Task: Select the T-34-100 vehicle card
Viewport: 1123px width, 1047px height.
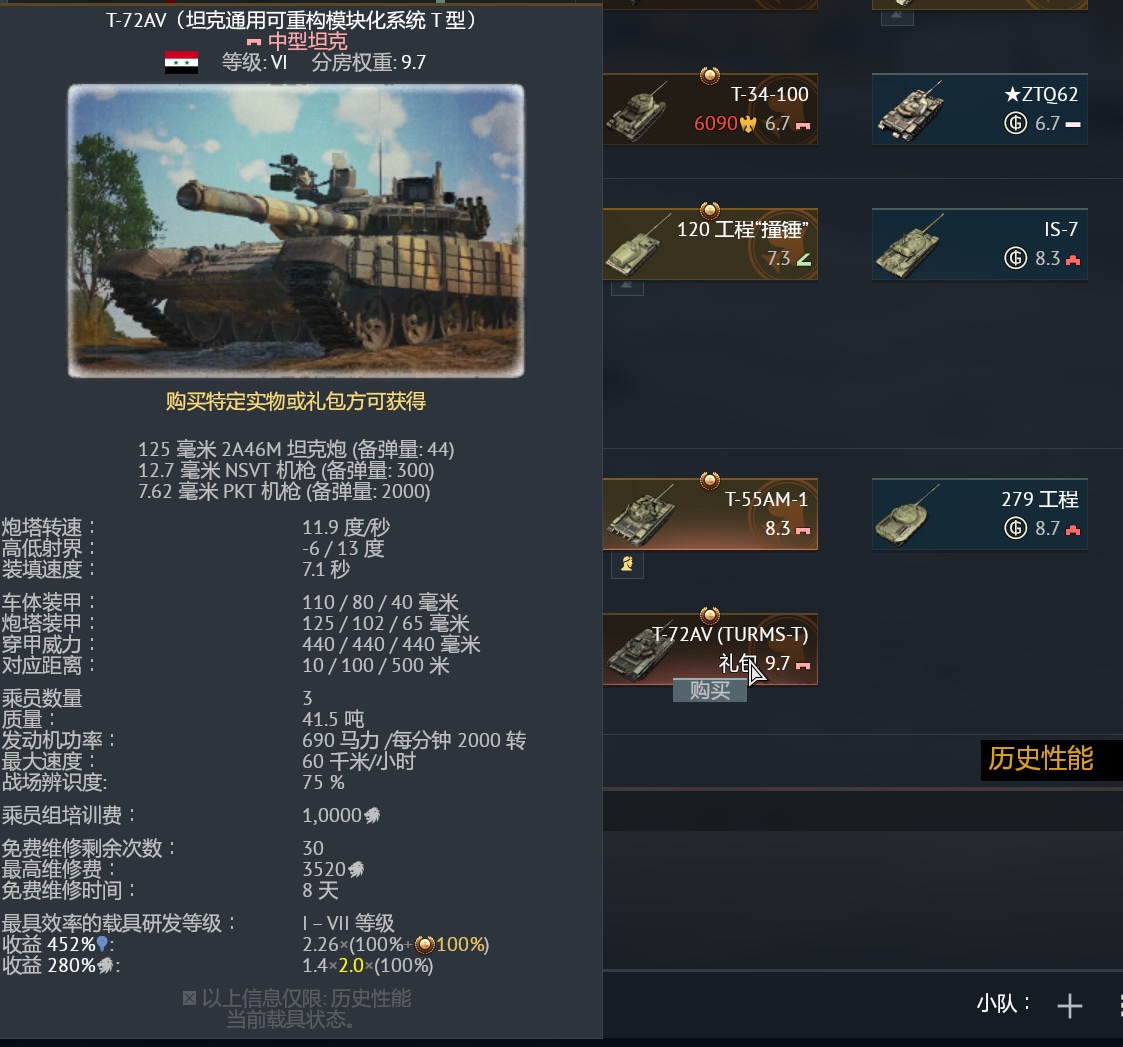Action: coord(710,109)
